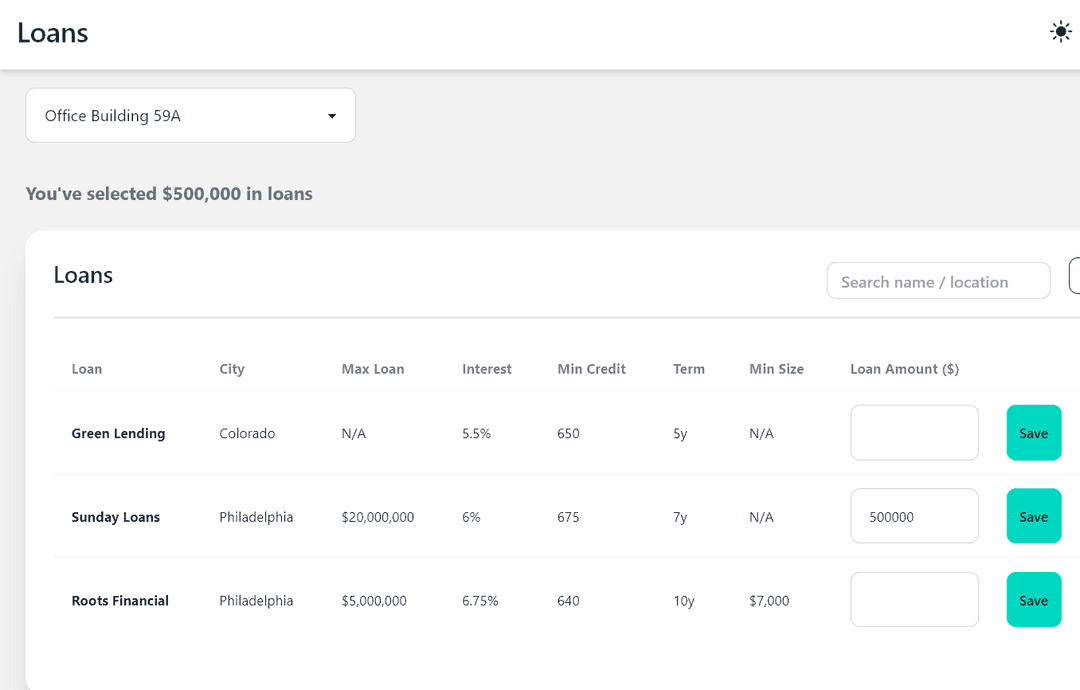The image size is (1080, 690).
Task: Open the Green Lending loan name
Action: click(x=118, y=434)
